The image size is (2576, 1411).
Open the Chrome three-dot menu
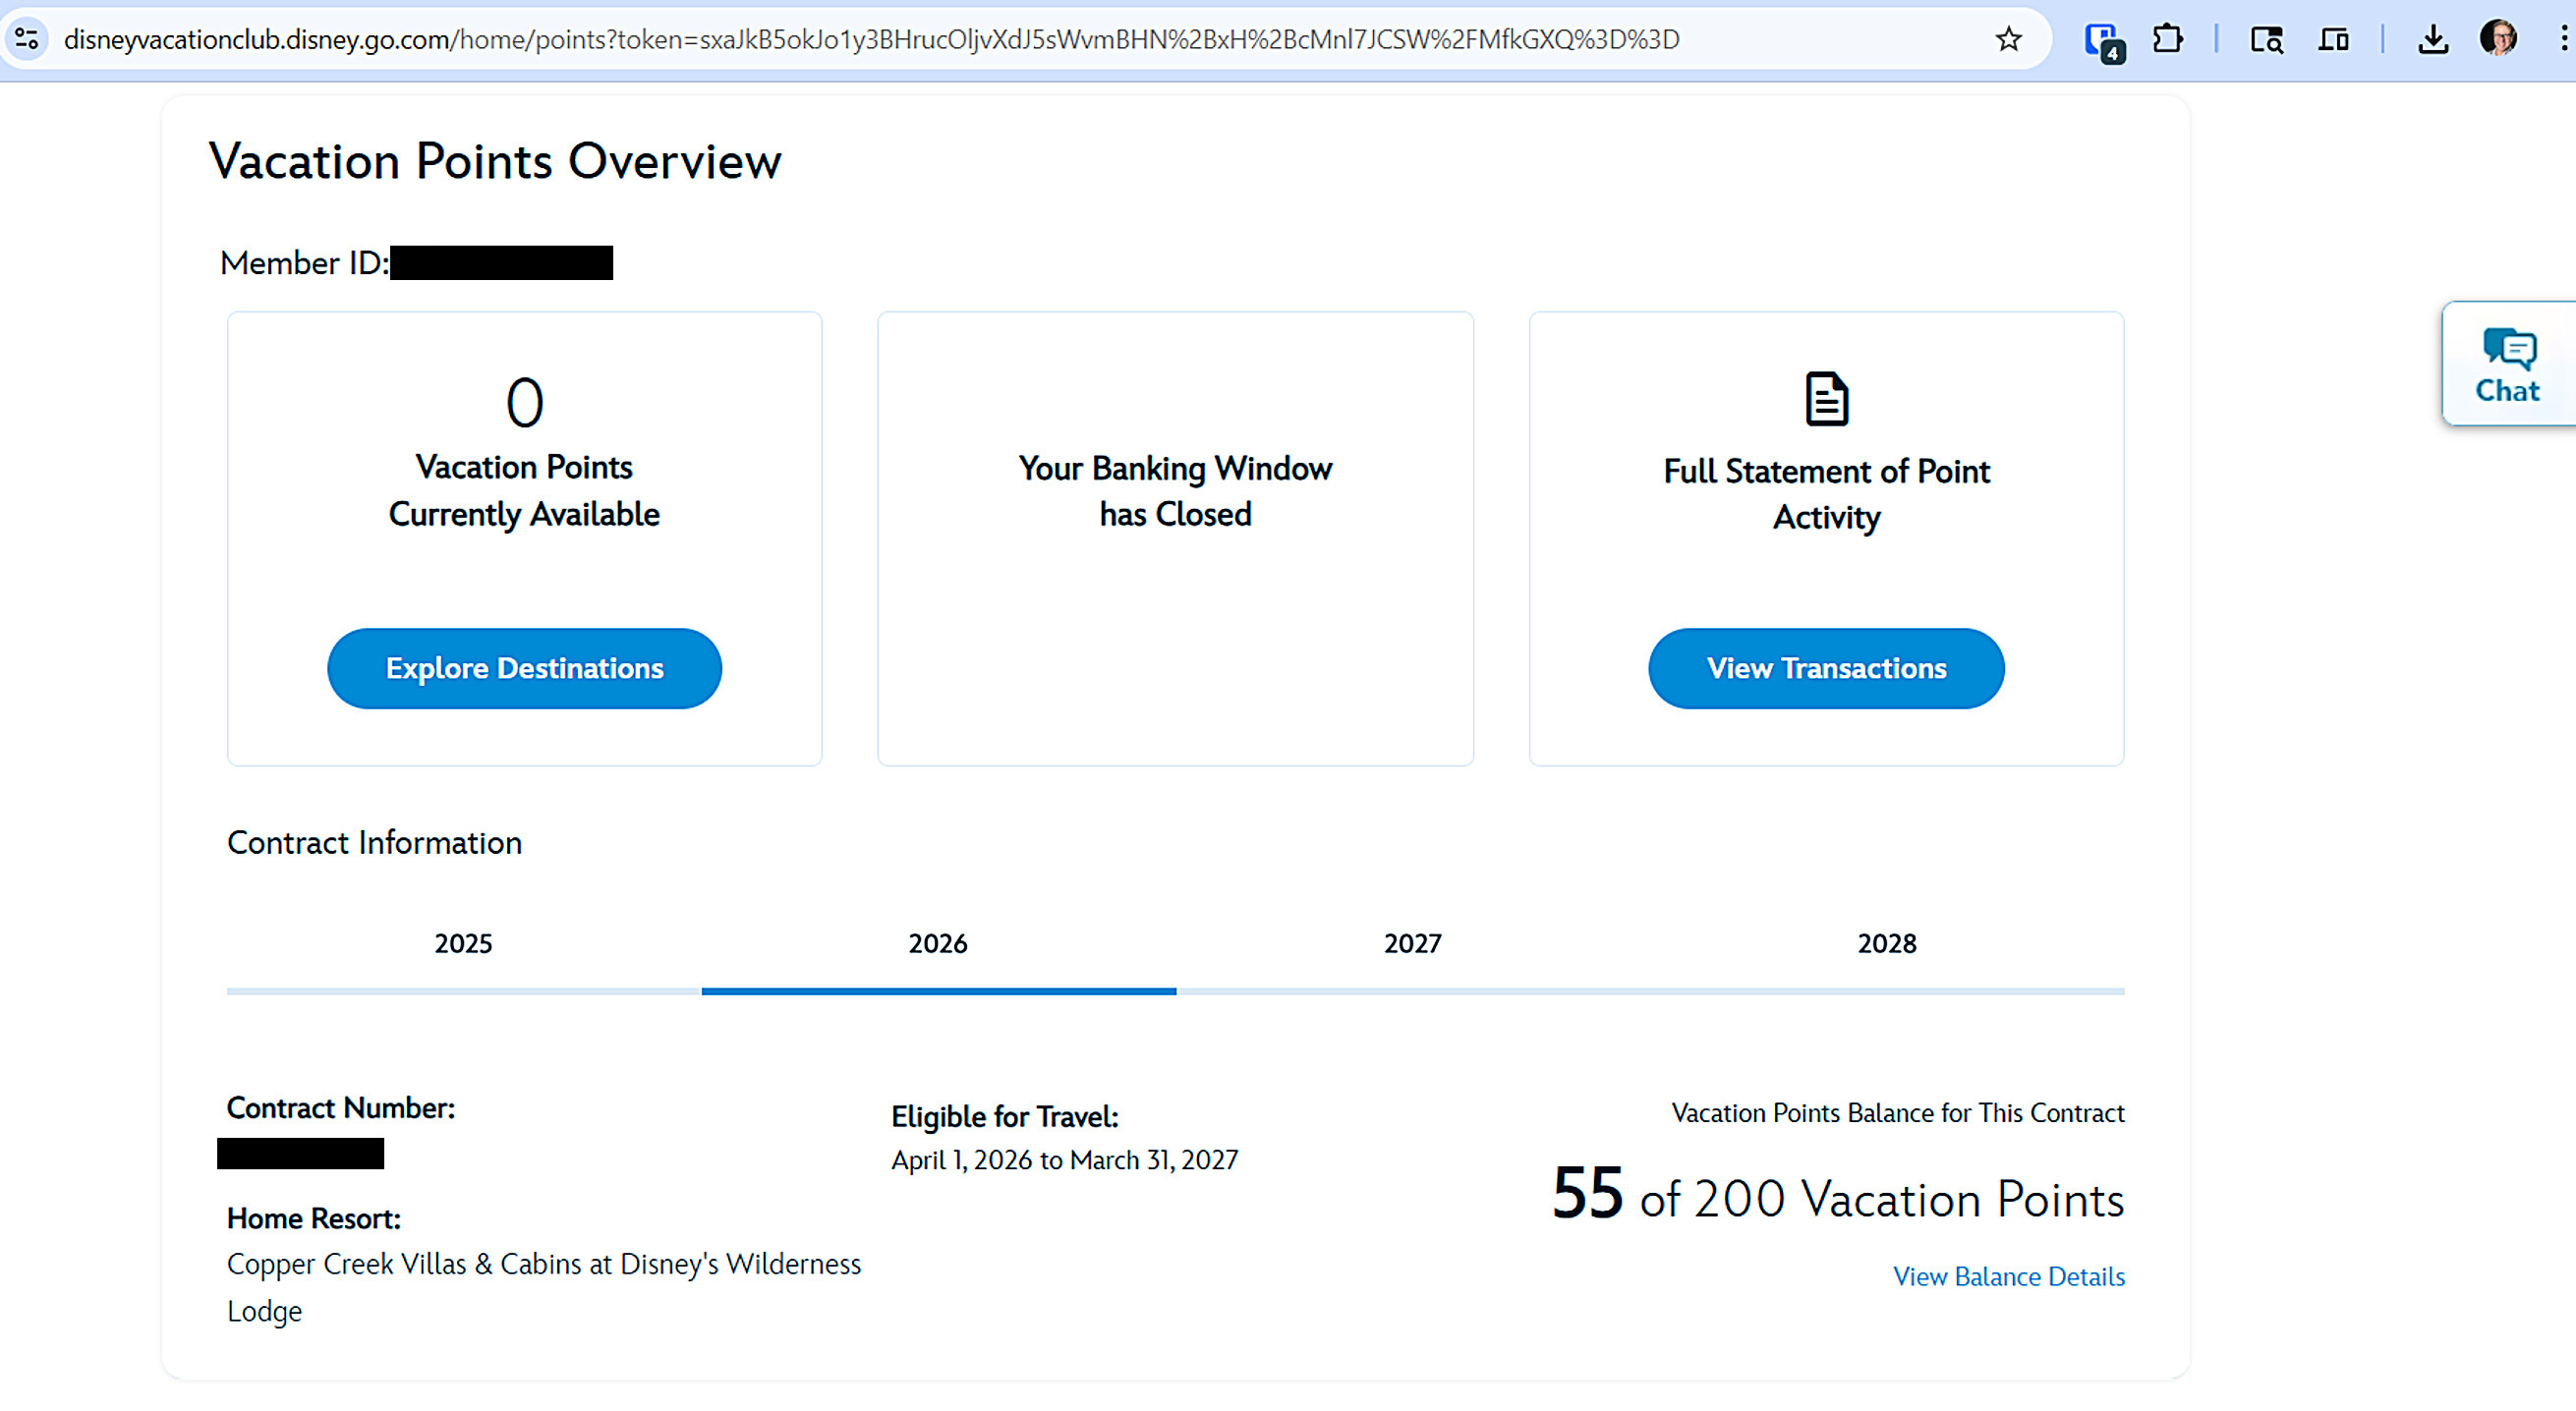2563,39
